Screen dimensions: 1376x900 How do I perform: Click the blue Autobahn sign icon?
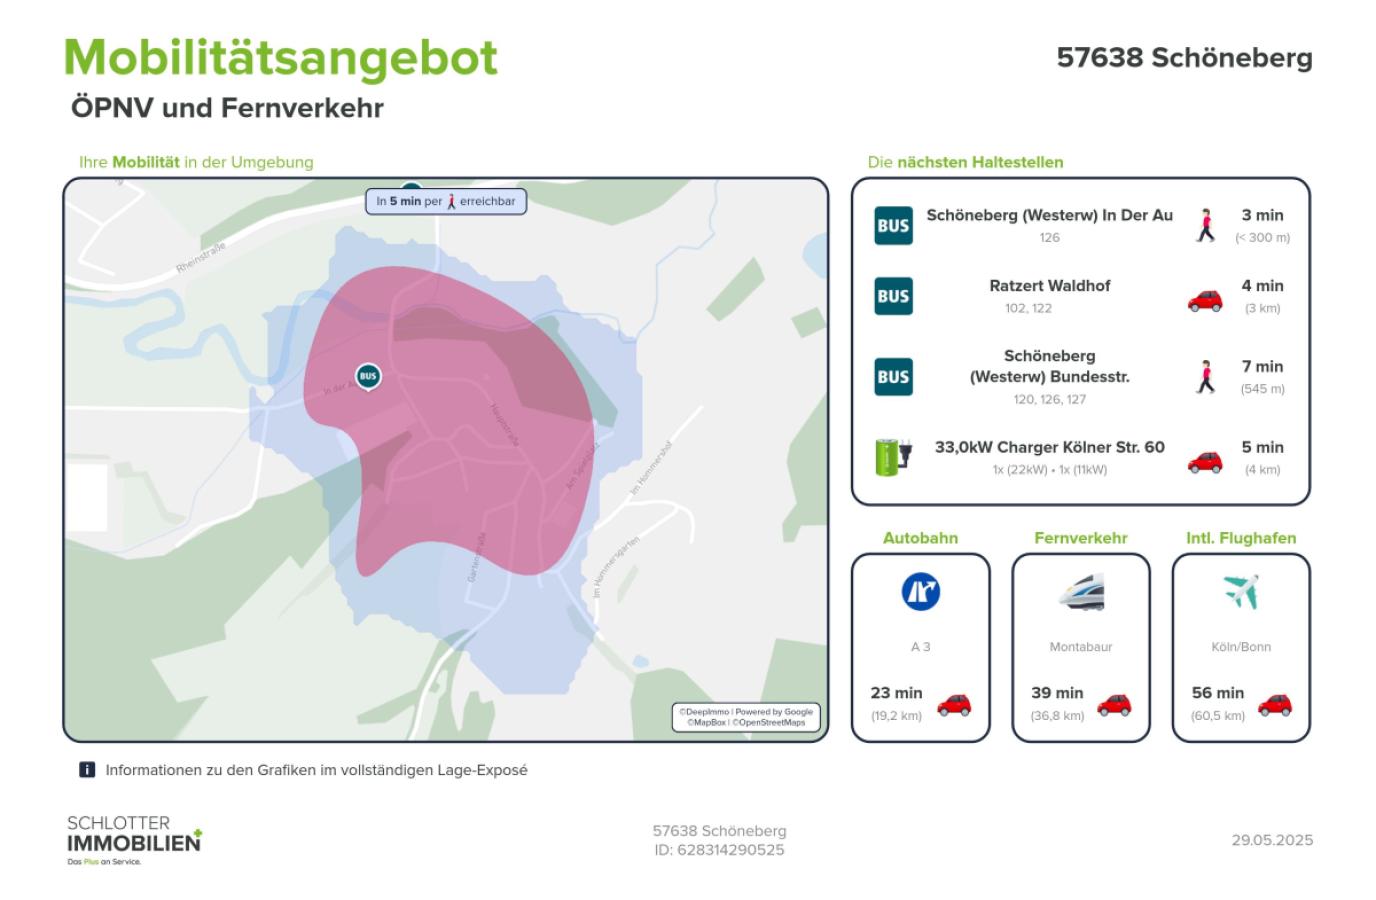(920, 591)
